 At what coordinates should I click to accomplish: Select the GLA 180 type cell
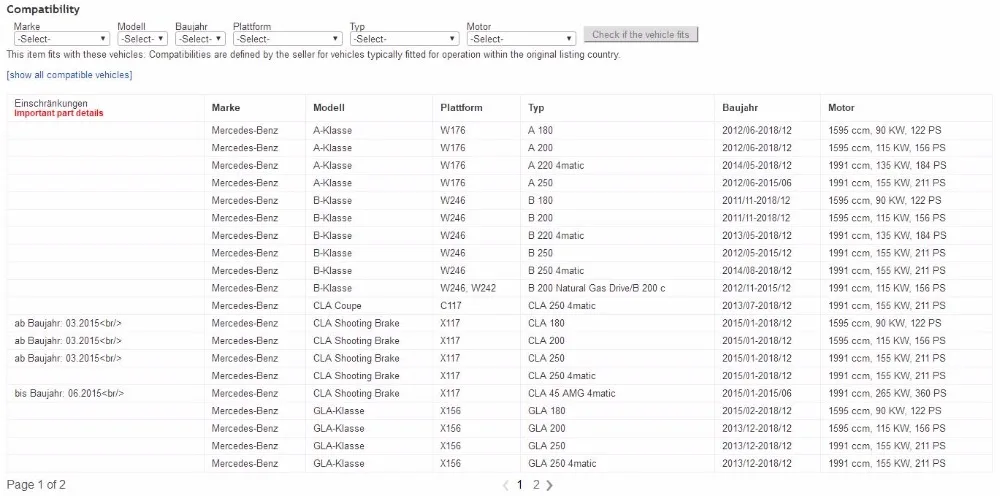pos(547,411)
